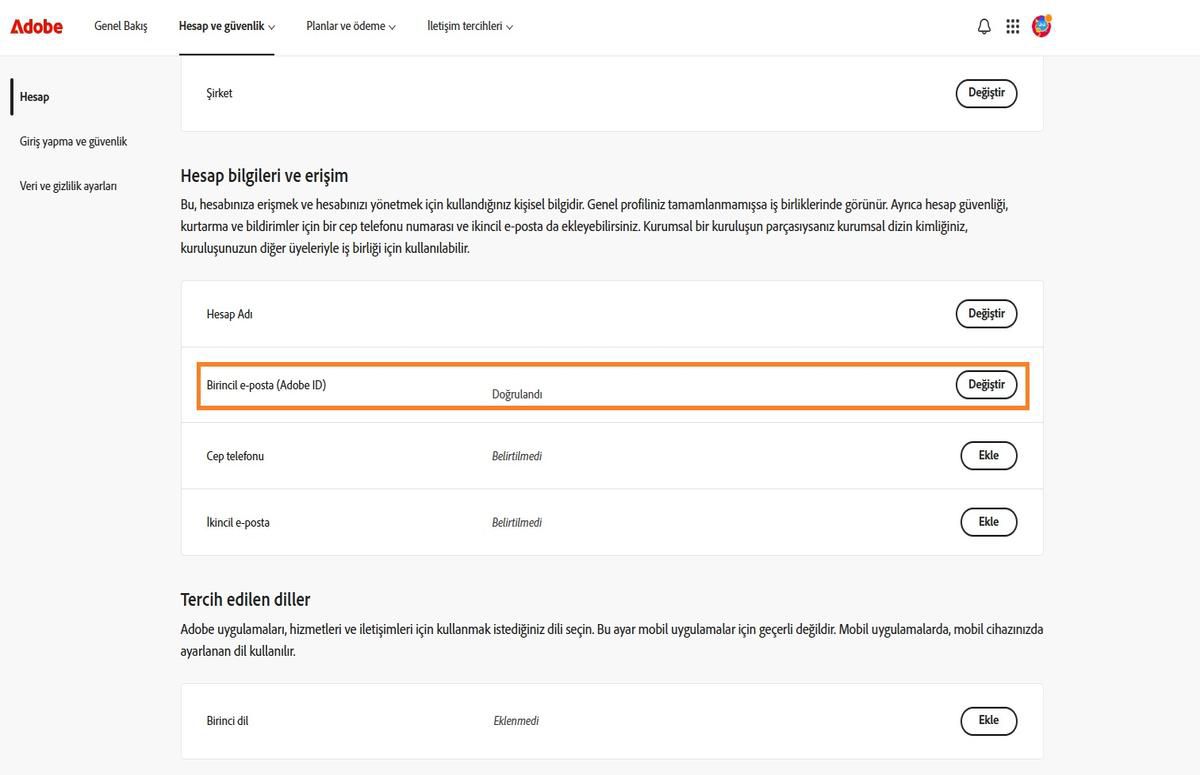Viewport: 1200px width, 775px height.
Task: Change the Birincil e-posta with Değiştir
Action: tap(986, 384)
